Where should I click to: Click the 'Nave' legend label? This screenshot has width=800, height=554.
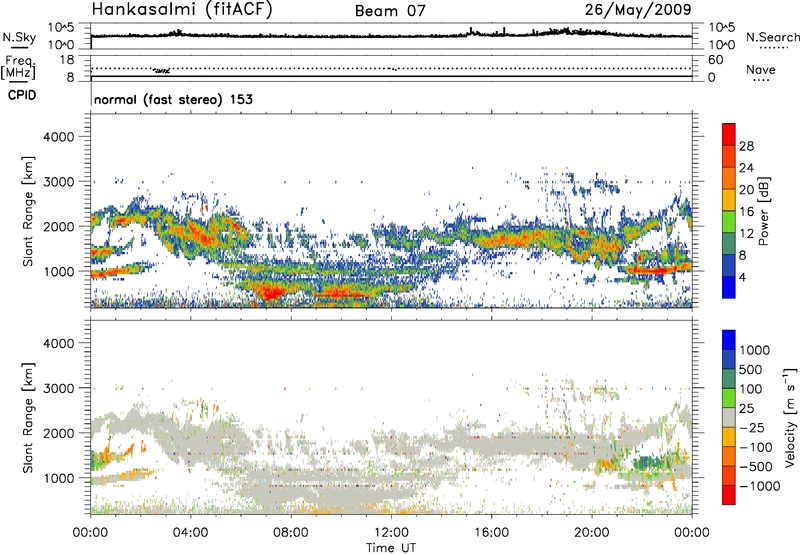click(x=760, y=69)
